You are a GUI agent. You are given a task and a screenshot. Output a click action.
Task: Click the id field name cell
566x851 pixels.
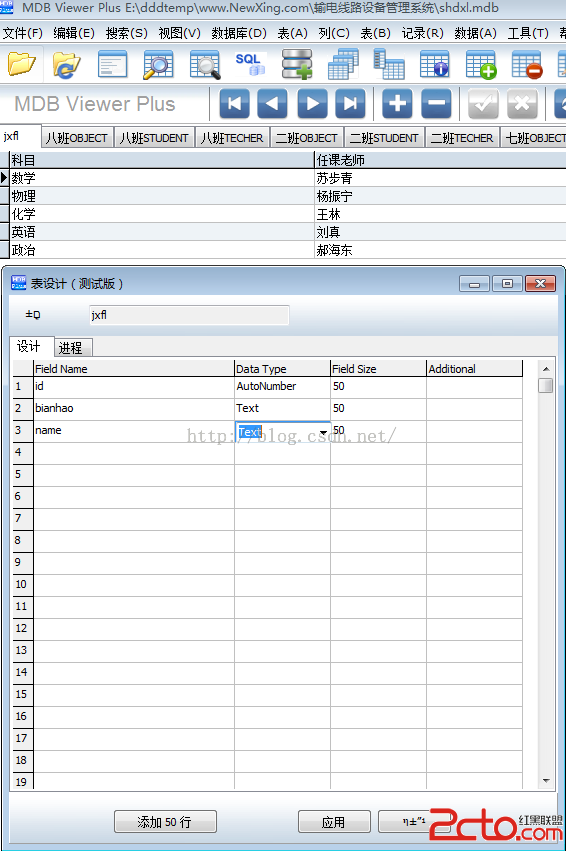tap(133, 386)
